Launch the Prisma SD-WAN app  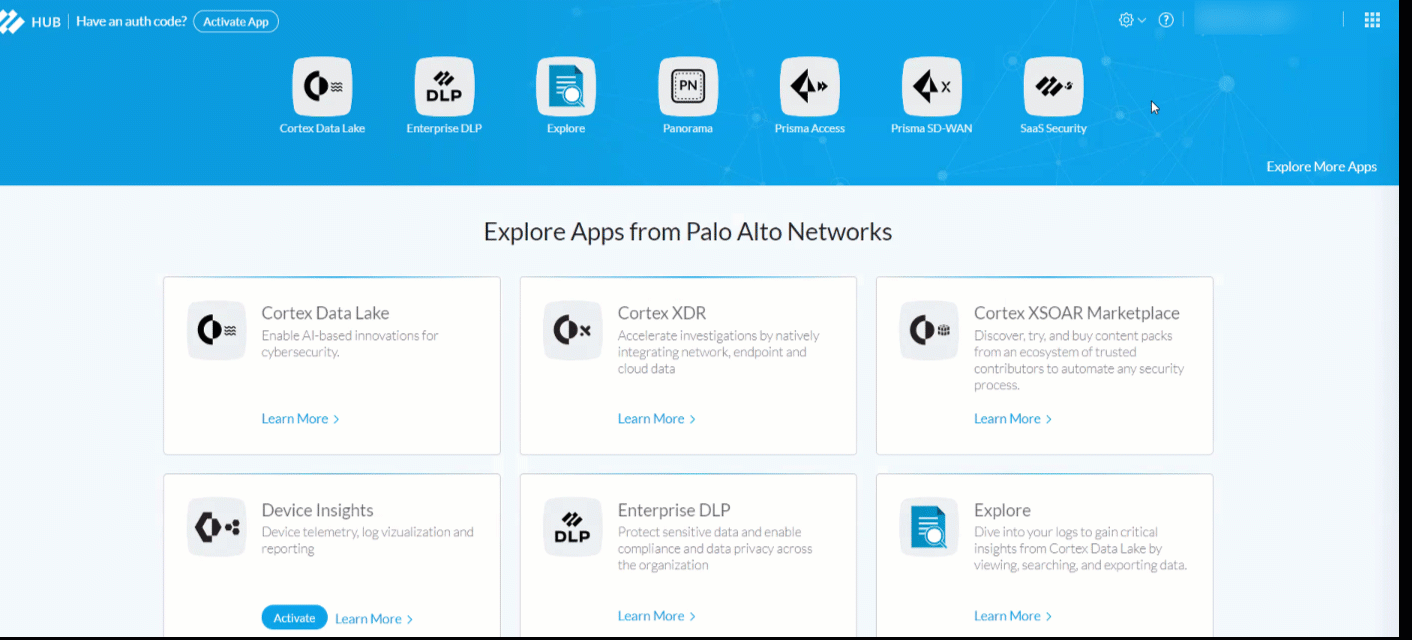click(x=932, y=87)
